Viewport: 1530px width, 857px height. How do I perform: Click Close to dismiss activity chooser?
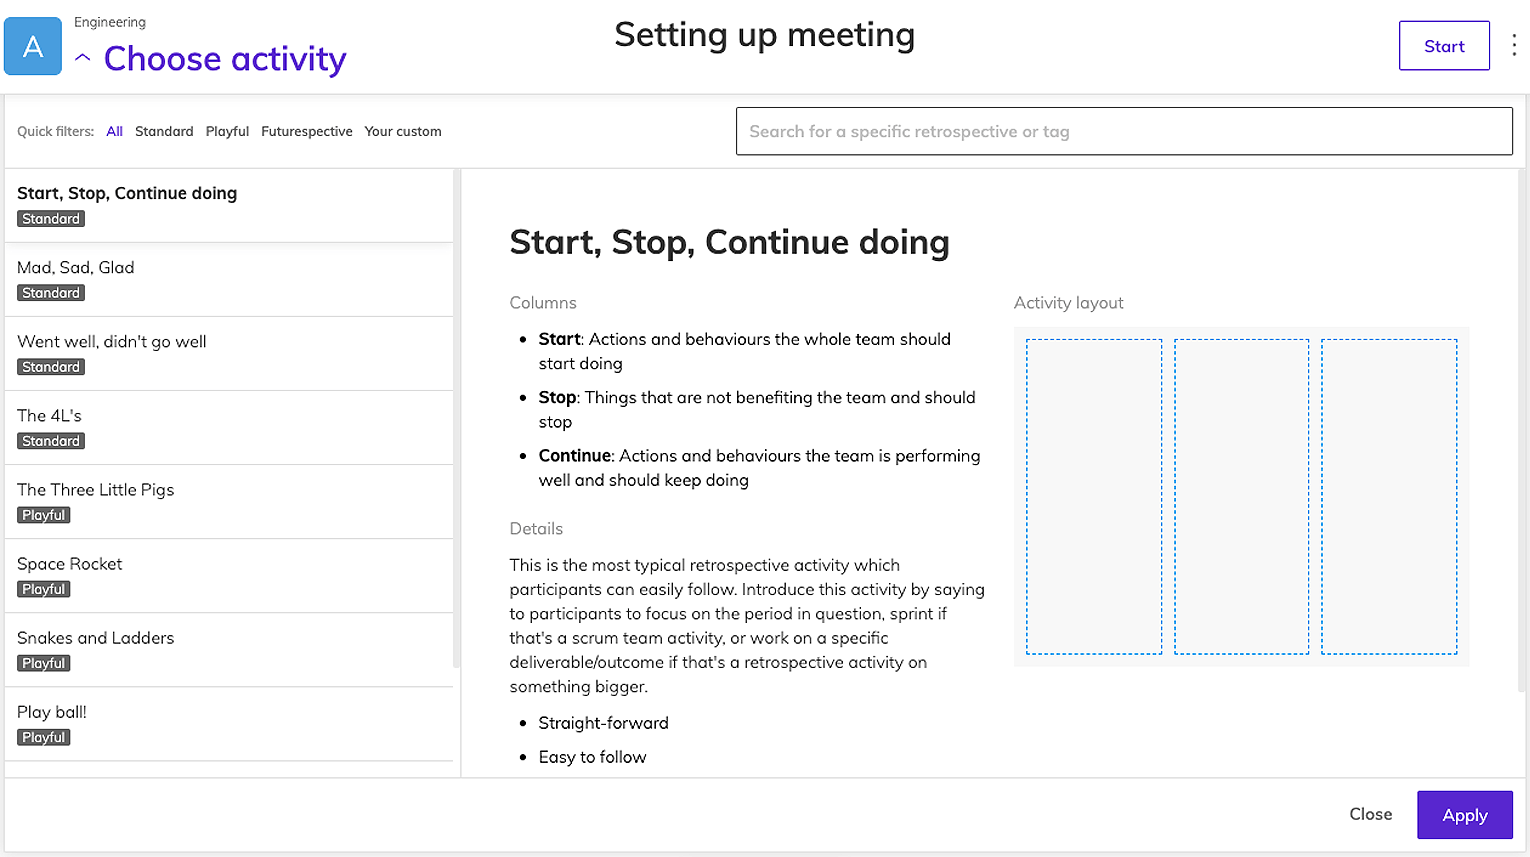click(x=1370, y=814)
